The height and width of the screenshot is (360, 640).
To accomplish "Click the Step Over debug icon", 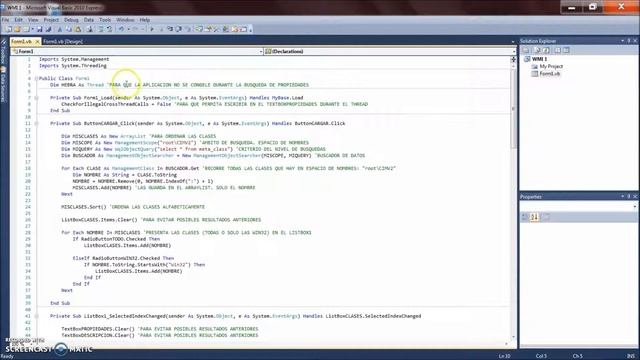I will pyautogui.click(x=178, y=29).
